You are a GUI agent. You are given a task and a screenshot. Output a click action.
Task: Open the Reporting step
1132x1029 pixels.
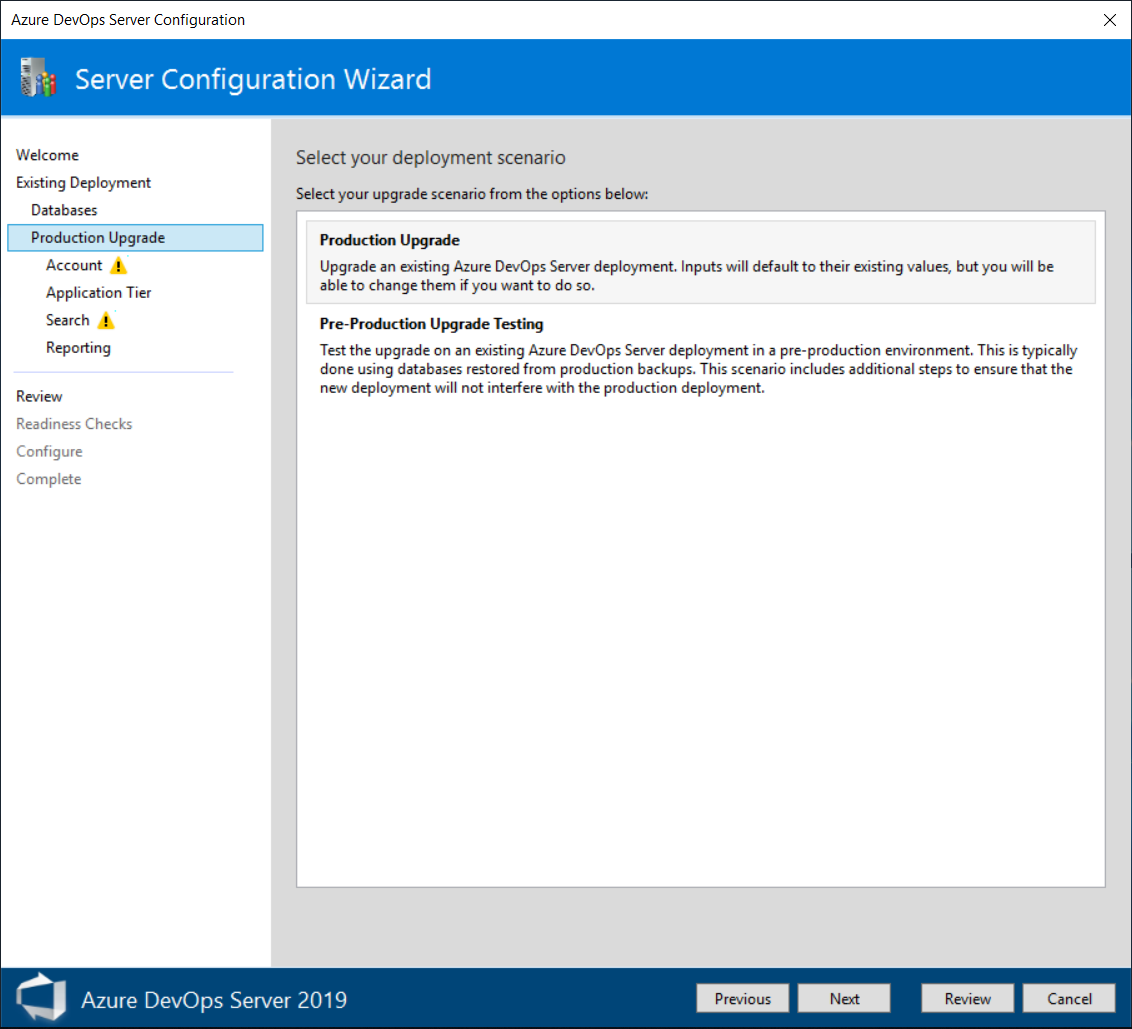[79, 347]
